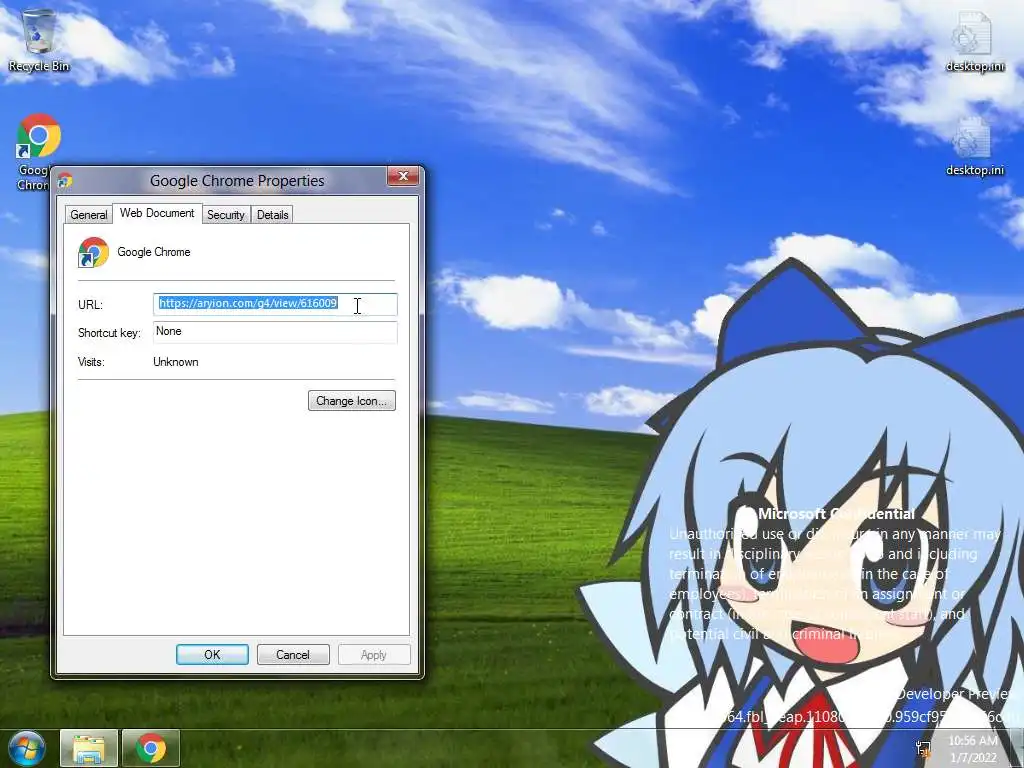Click the Change Icon... button
This screenshot has width=1024, height=768.
[x=351, y=401]
